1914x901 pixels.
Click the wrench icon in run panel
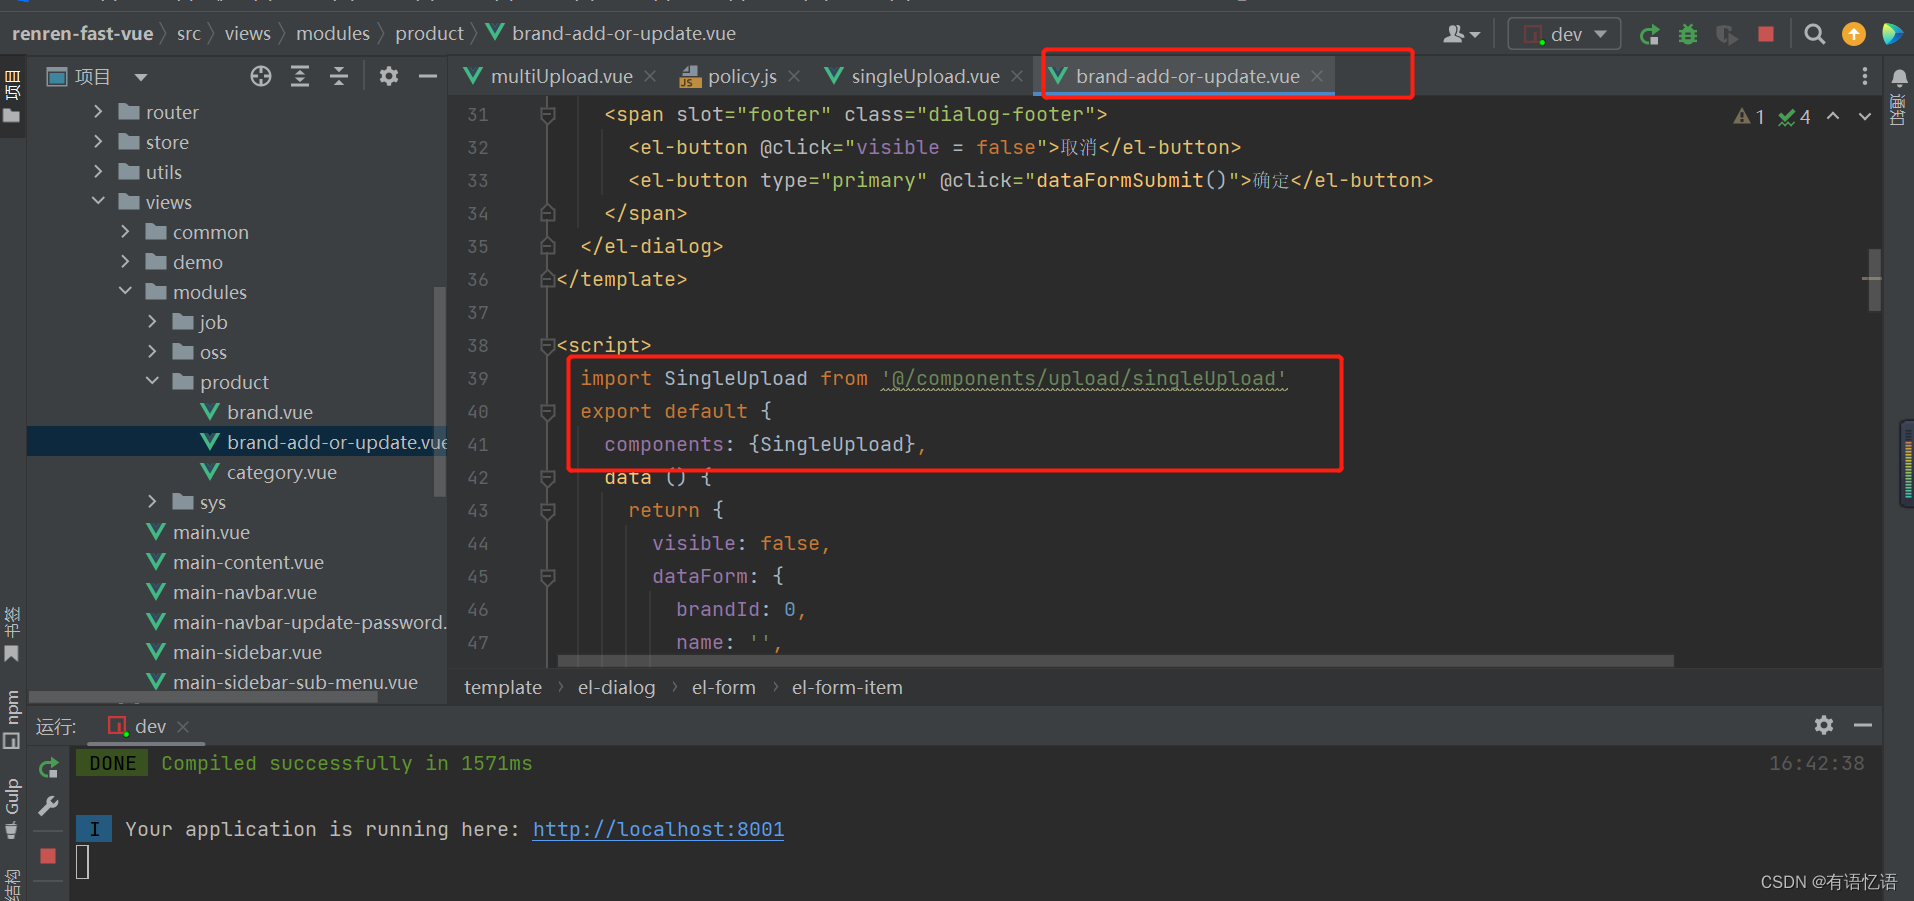click(48, 806)
